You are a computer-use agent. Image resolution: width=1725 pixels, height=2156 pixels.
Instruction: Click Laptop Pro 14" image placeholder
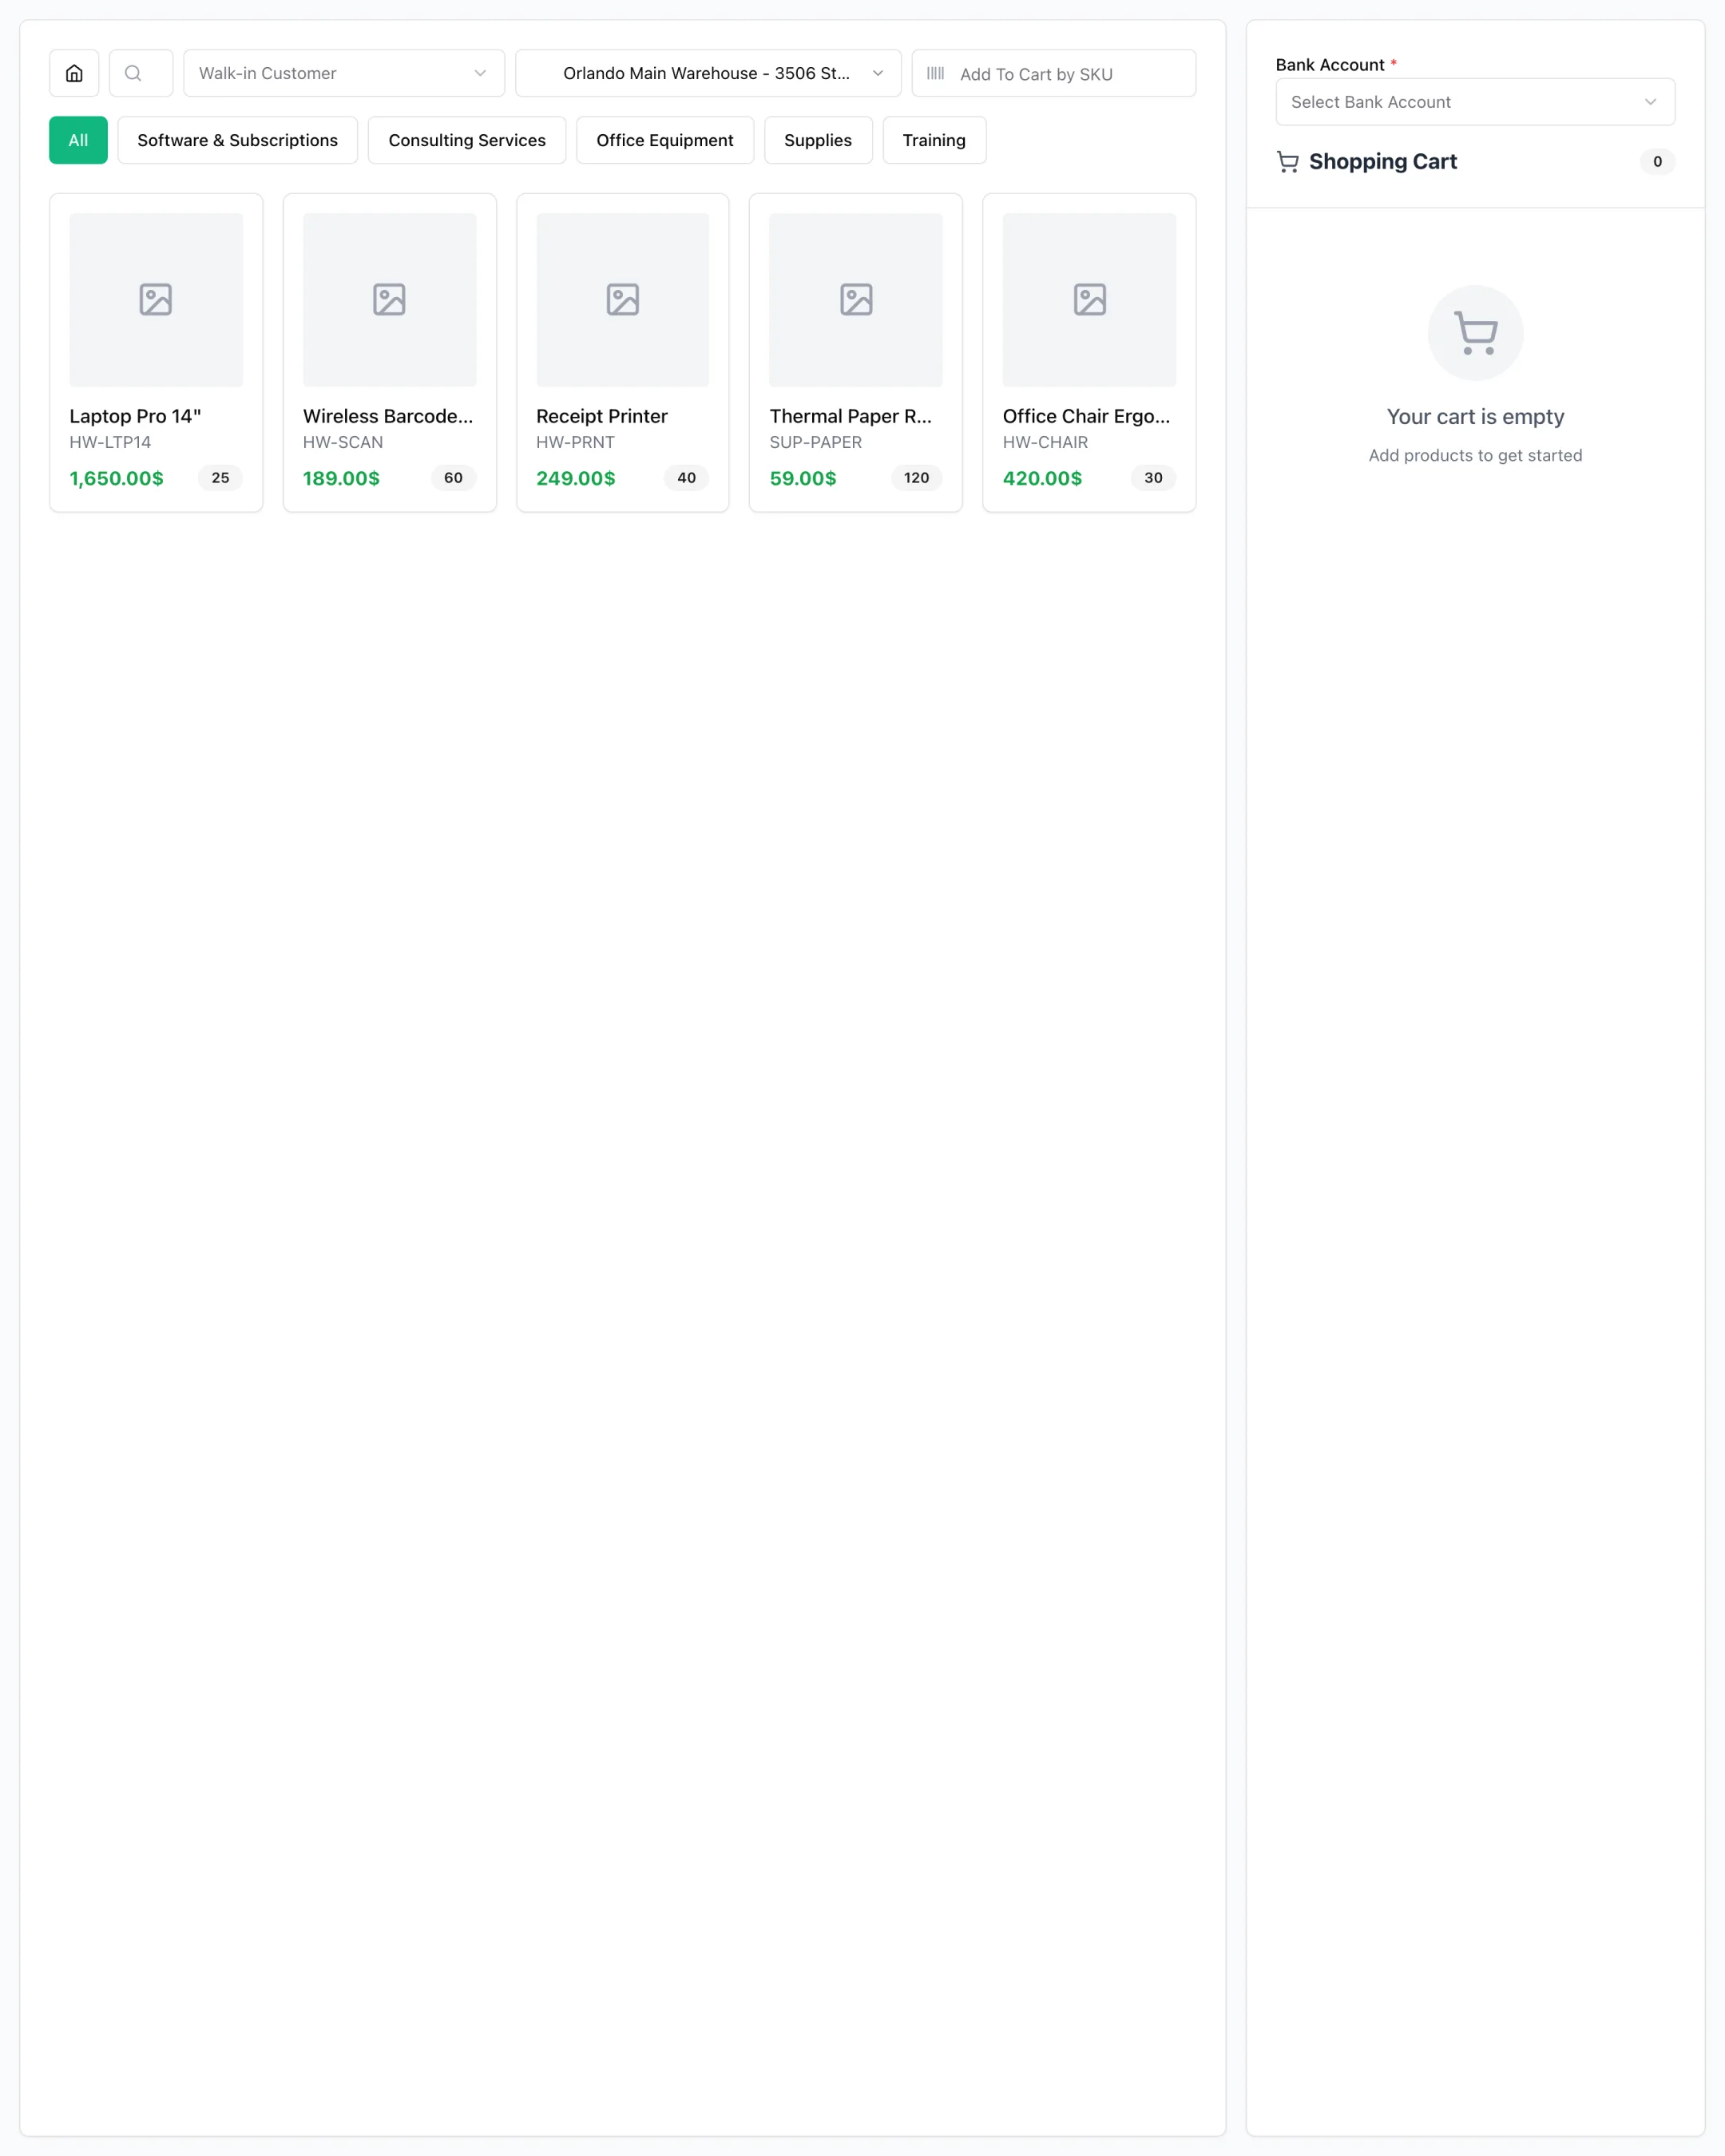coord(156,299)
